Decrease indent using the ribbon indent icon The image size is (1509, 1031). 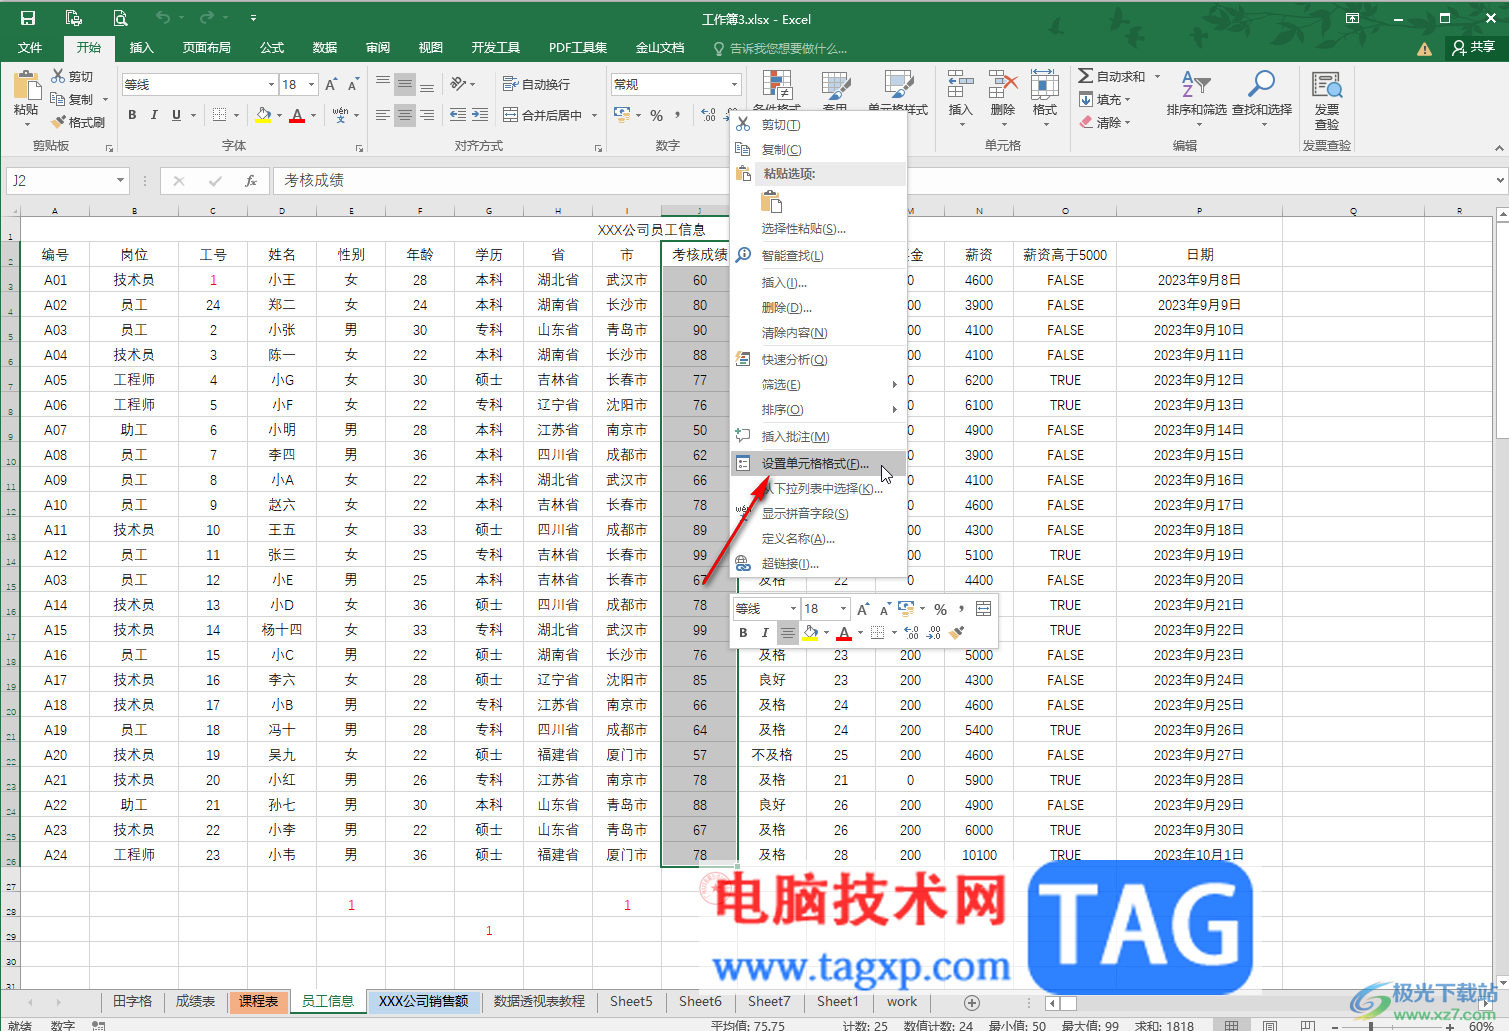[458, 115]
